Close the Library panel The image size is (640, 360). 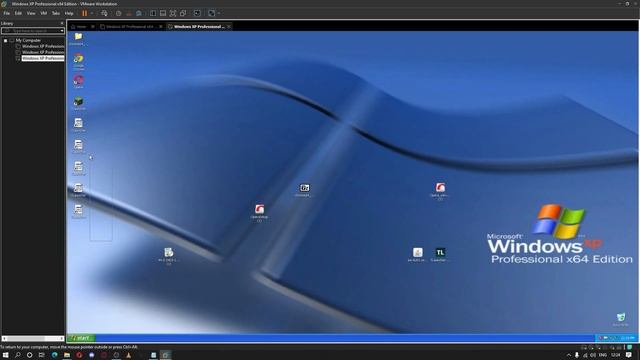[62, 23]
